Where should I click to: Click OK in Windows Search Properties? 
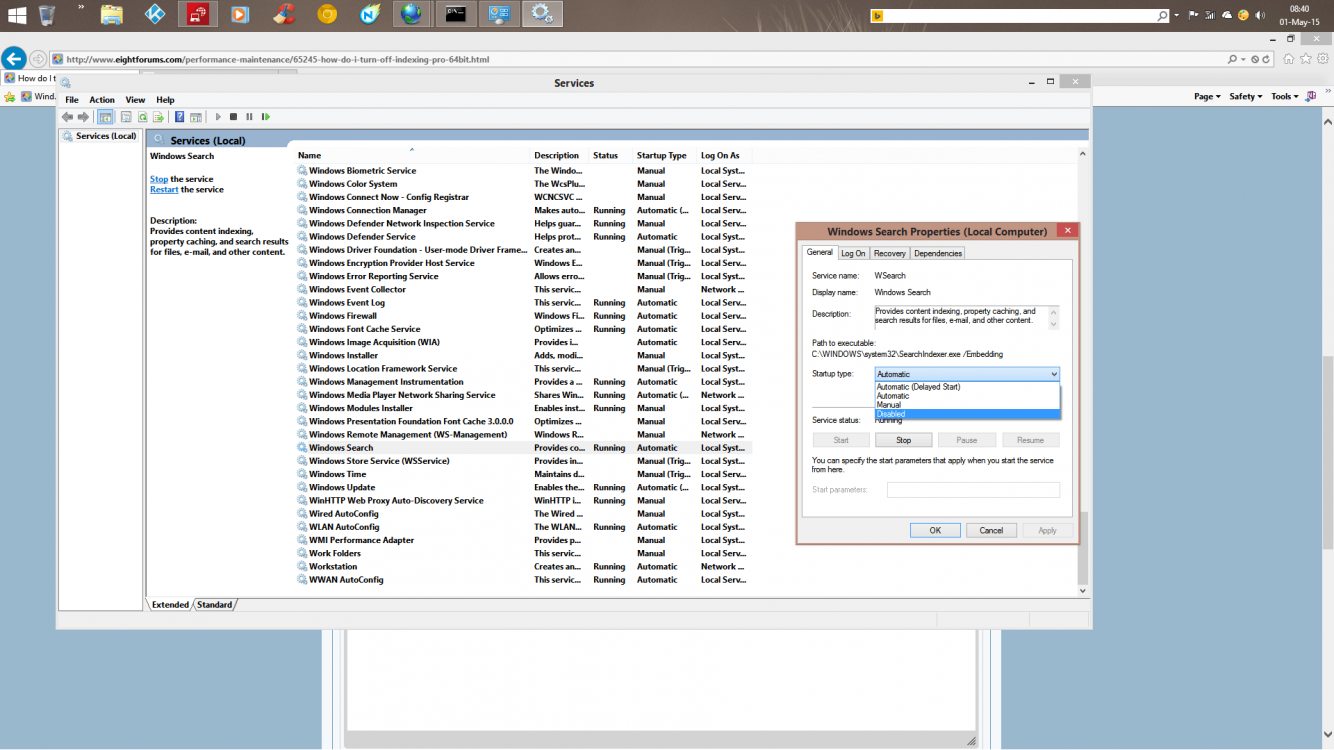click(x=935, y=530)
